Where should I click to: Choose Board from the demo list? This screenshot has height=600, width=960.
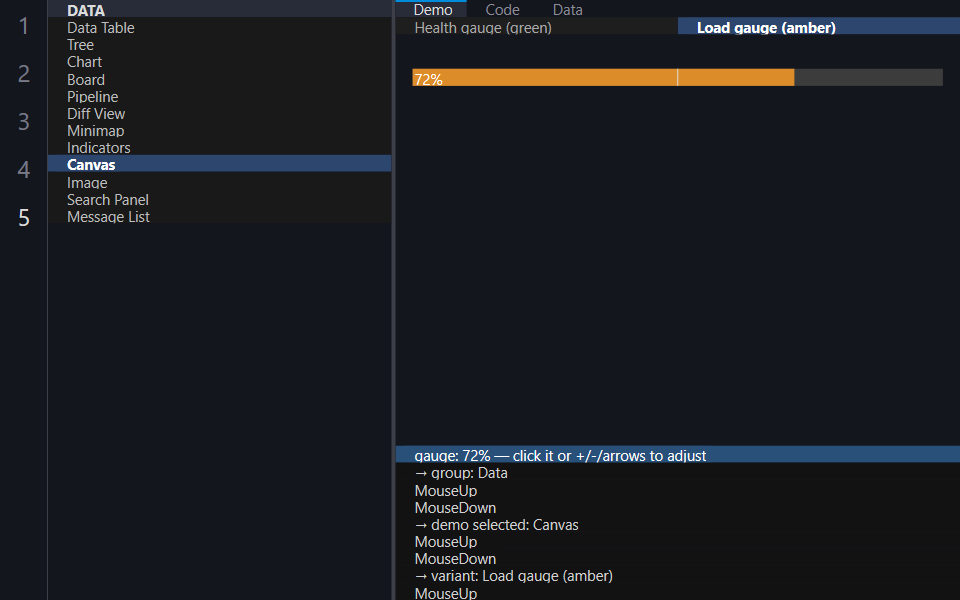tap(219, 80)
